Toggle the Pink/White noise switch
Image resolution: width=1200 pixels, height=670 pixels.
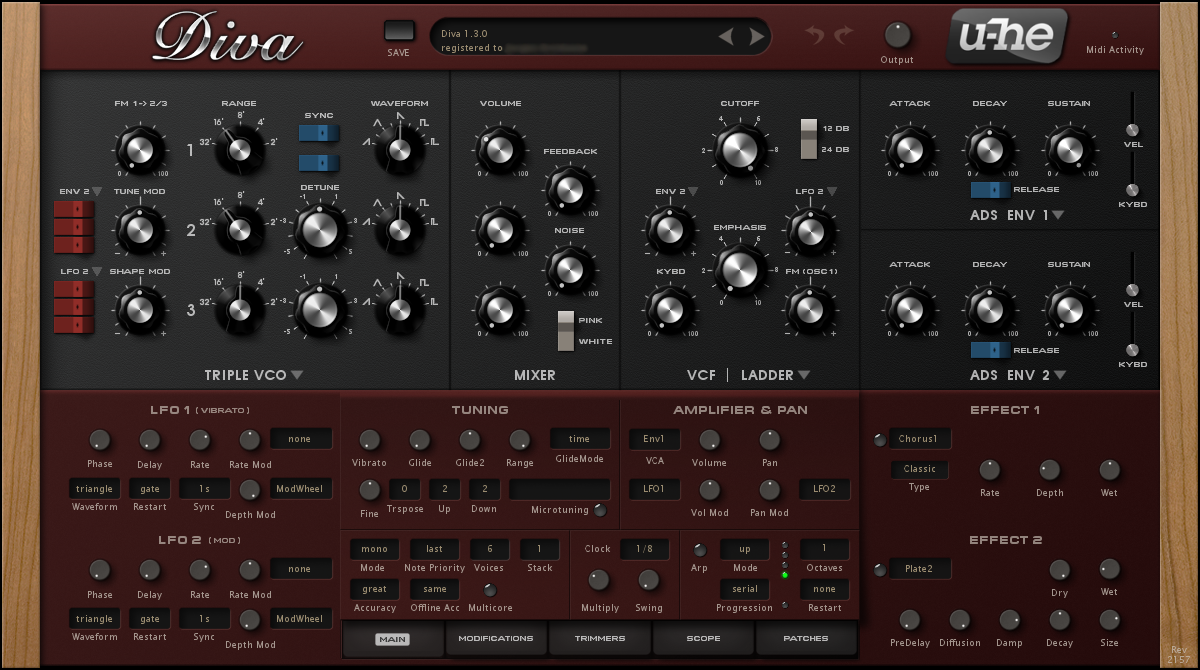pyautogui.click(x=567, y=330)
